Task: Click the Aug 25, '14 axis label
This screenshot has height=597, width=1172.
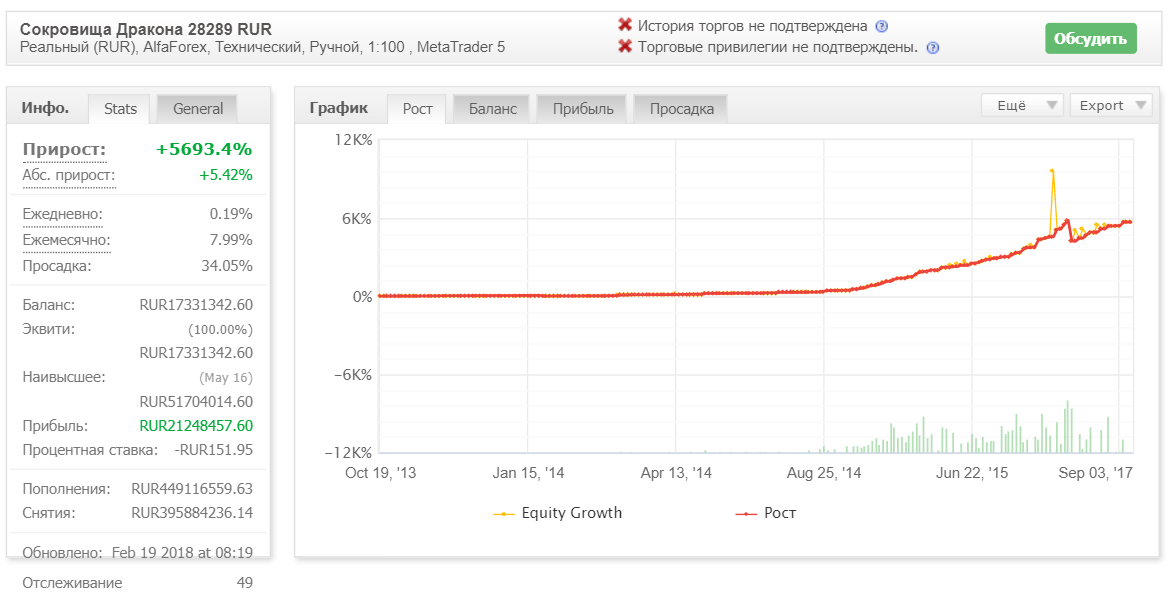Action: click(824, 473)
